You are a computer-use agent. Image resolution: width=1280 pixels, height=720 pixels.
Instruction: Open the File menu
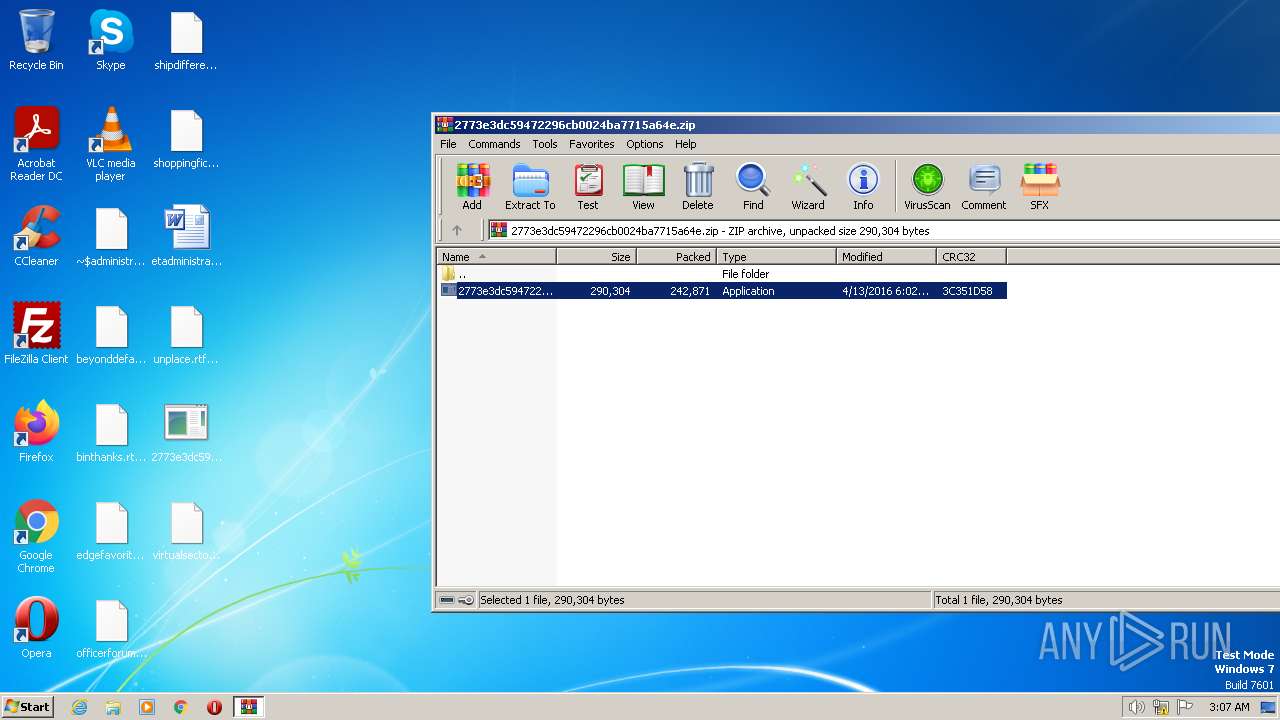click(x=448, y=144)
